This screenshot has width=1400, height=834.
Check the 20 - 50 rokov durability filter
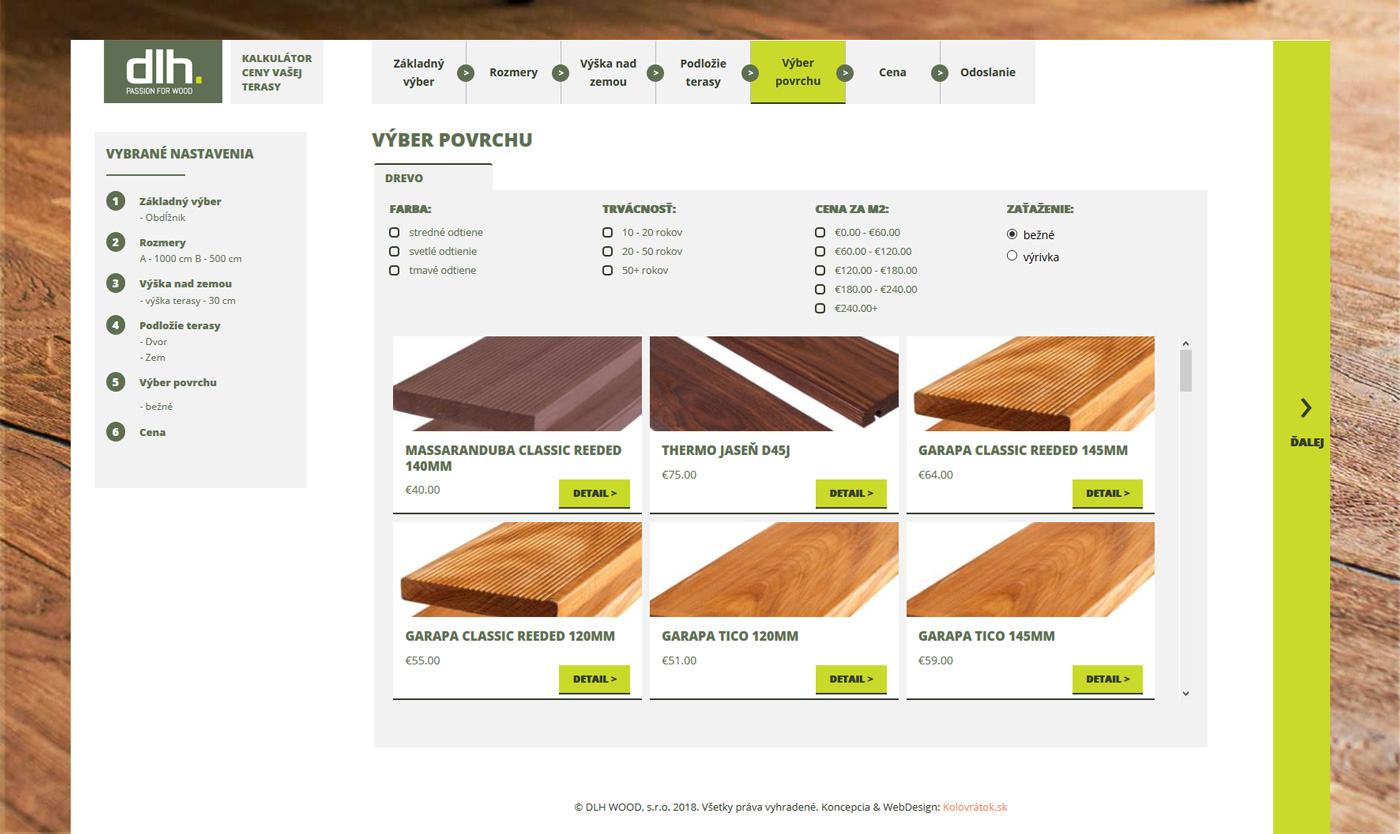(x=607, y=251)
